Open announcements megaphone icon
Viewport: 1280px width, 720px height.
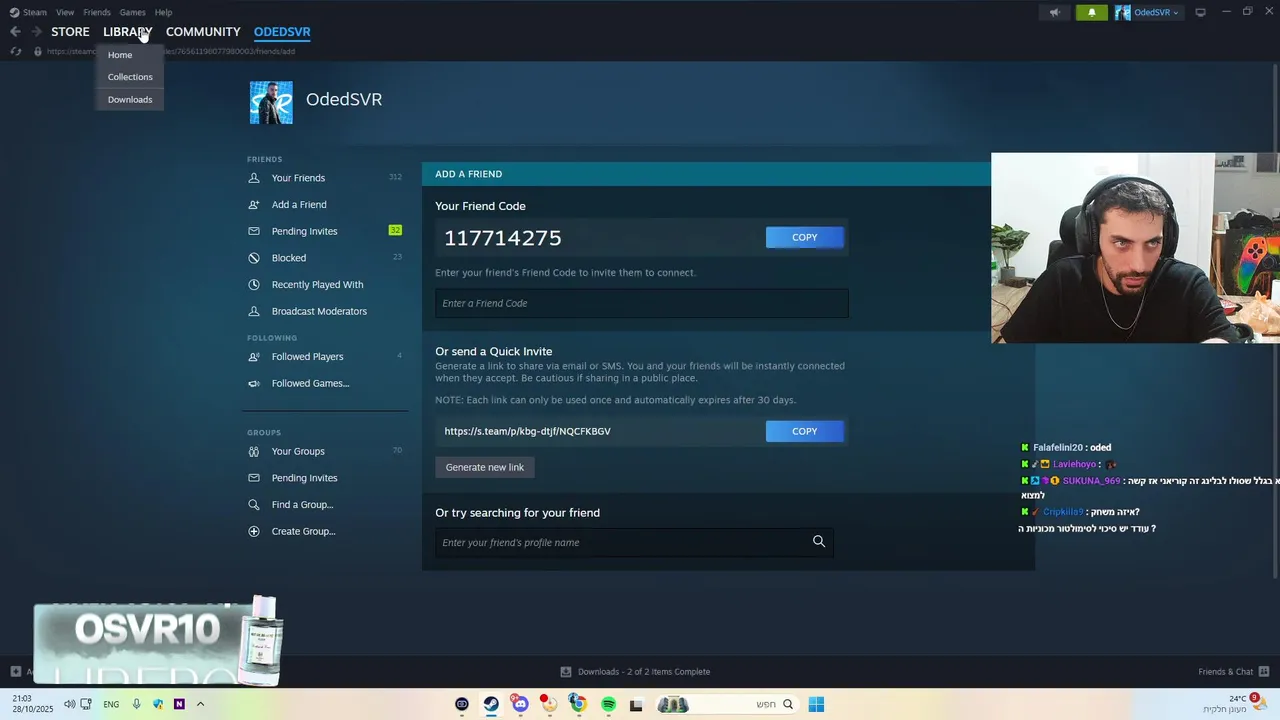coord(1054,13)
